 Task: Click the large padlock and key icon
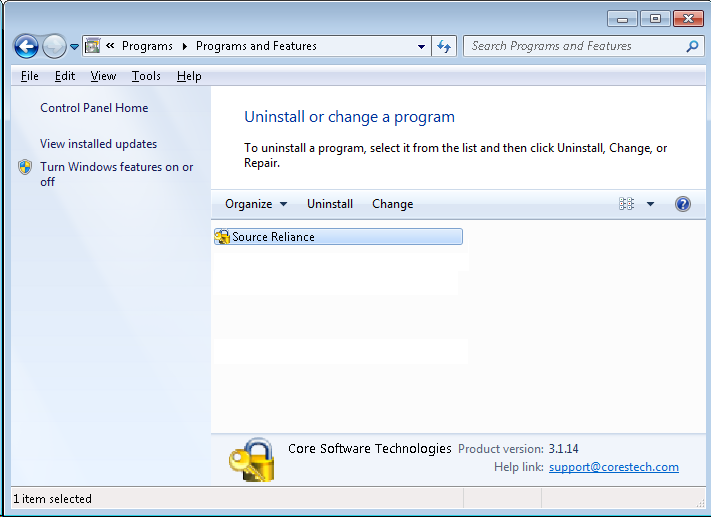tap(252, 459)
